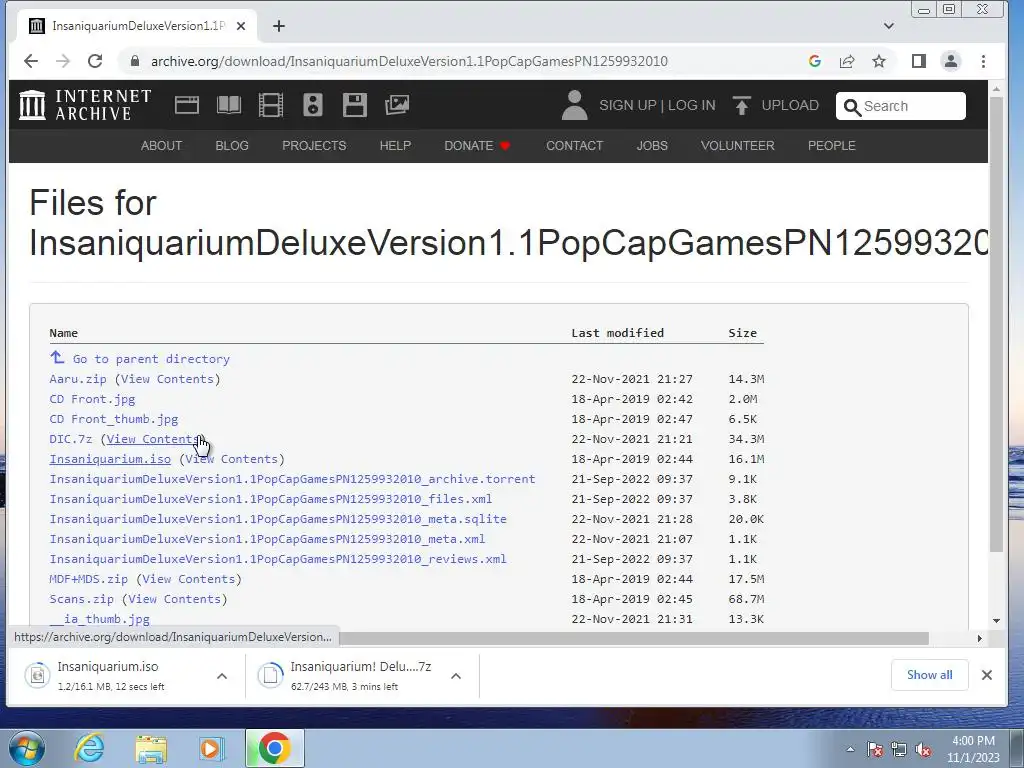Open the Audio speaker icon
Screen dimensions: 1024x768
tap(313, 105)
